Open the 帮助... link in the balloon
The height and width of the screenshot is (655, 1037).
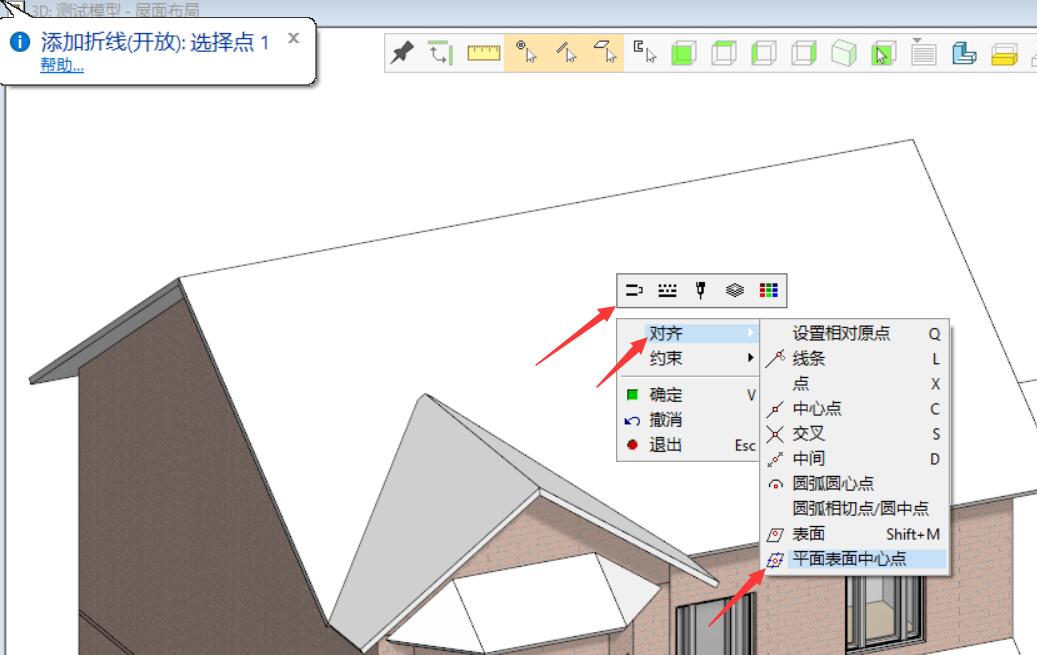[x=62, y=66]
